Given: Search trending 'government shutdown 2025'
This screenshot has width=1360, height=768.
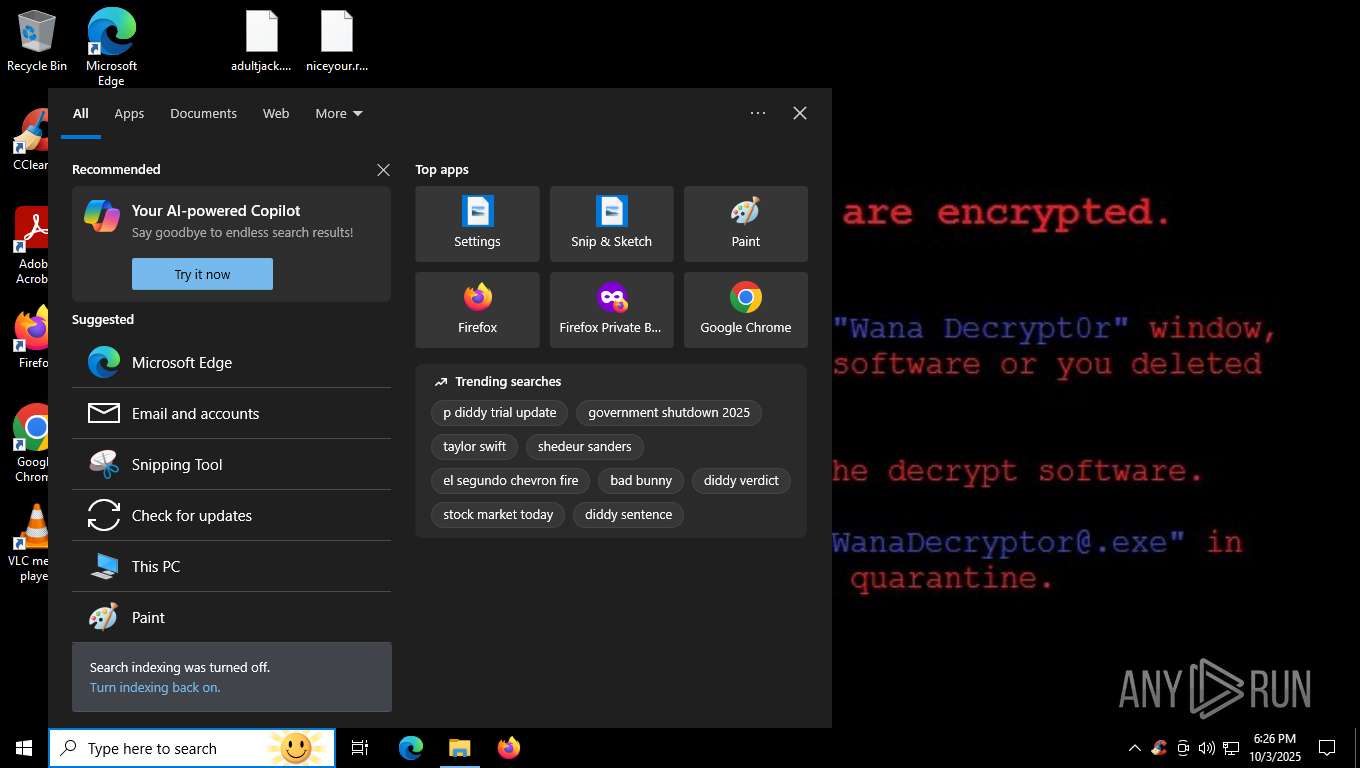Looking at the screenshot, I should click(x=669, y=412).
